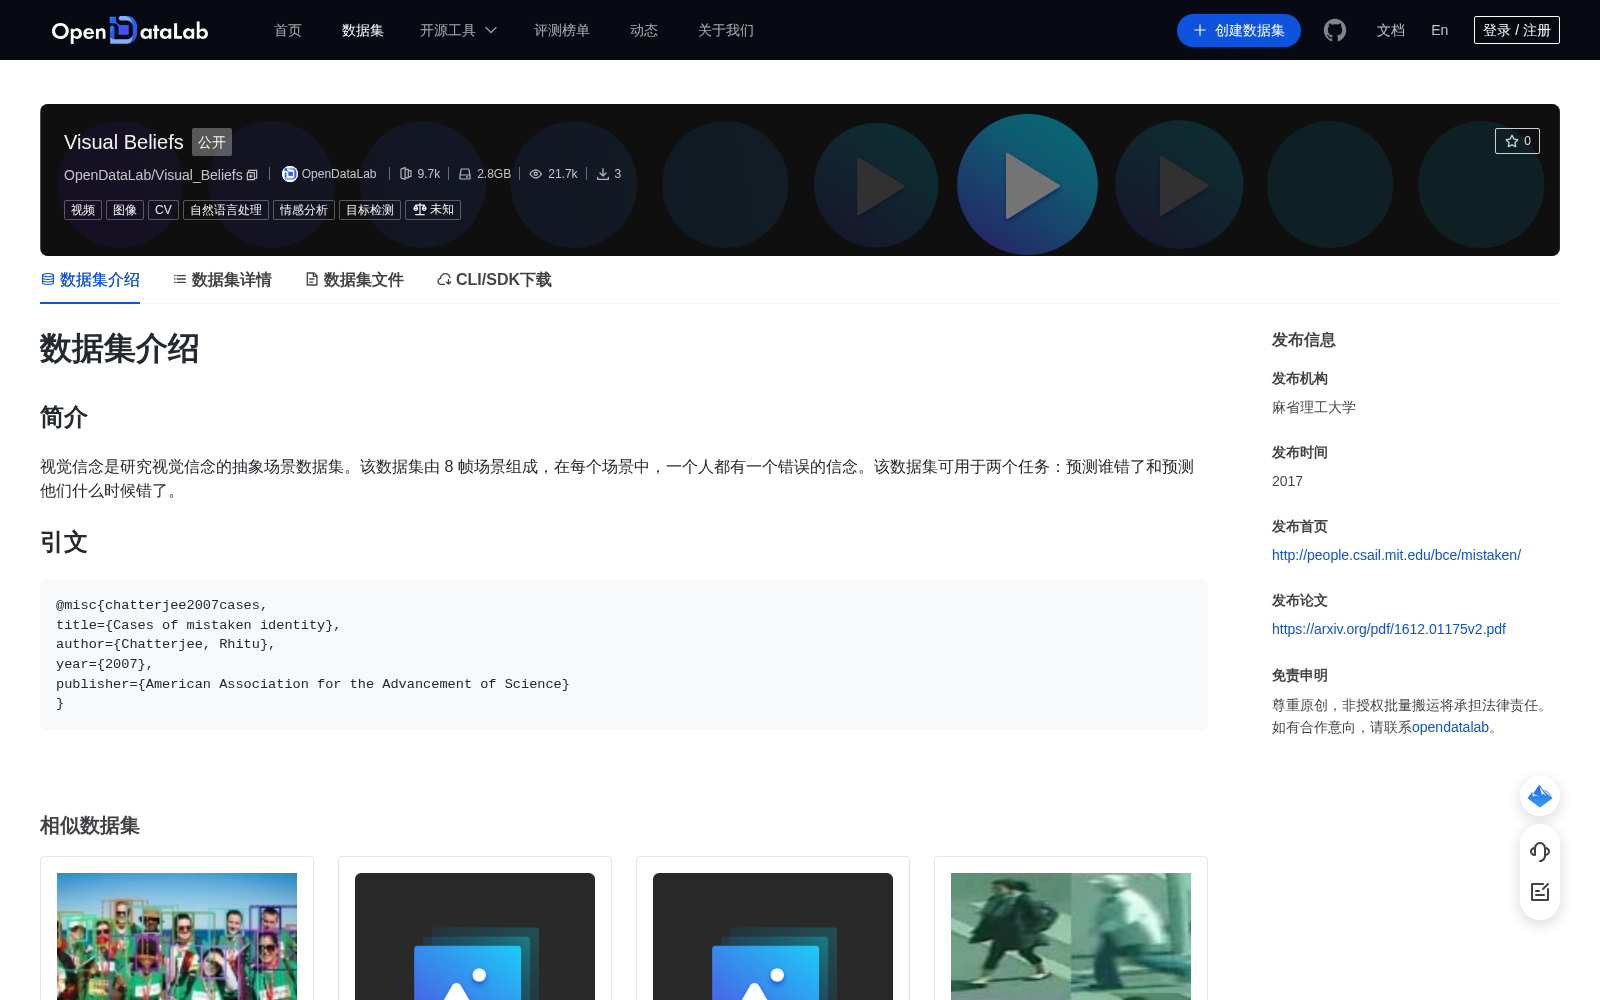1600x1000 pixels.
Task: Click the 自然语言处理 tag
Action: (226, 210)
